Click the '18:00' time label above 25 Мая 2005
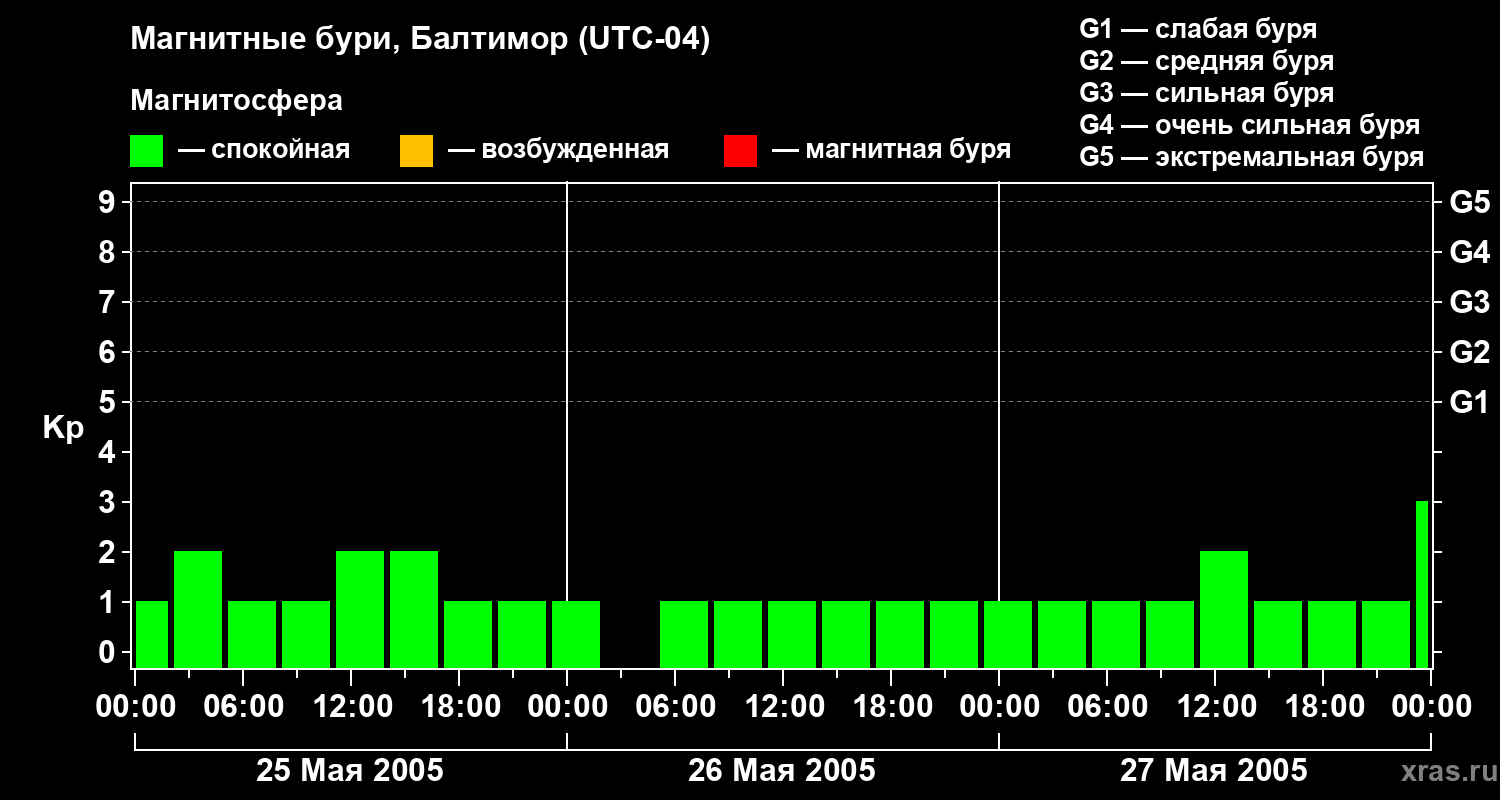Image resolution: width=1500 pixels, height=800 pixels. click(461, 707)
